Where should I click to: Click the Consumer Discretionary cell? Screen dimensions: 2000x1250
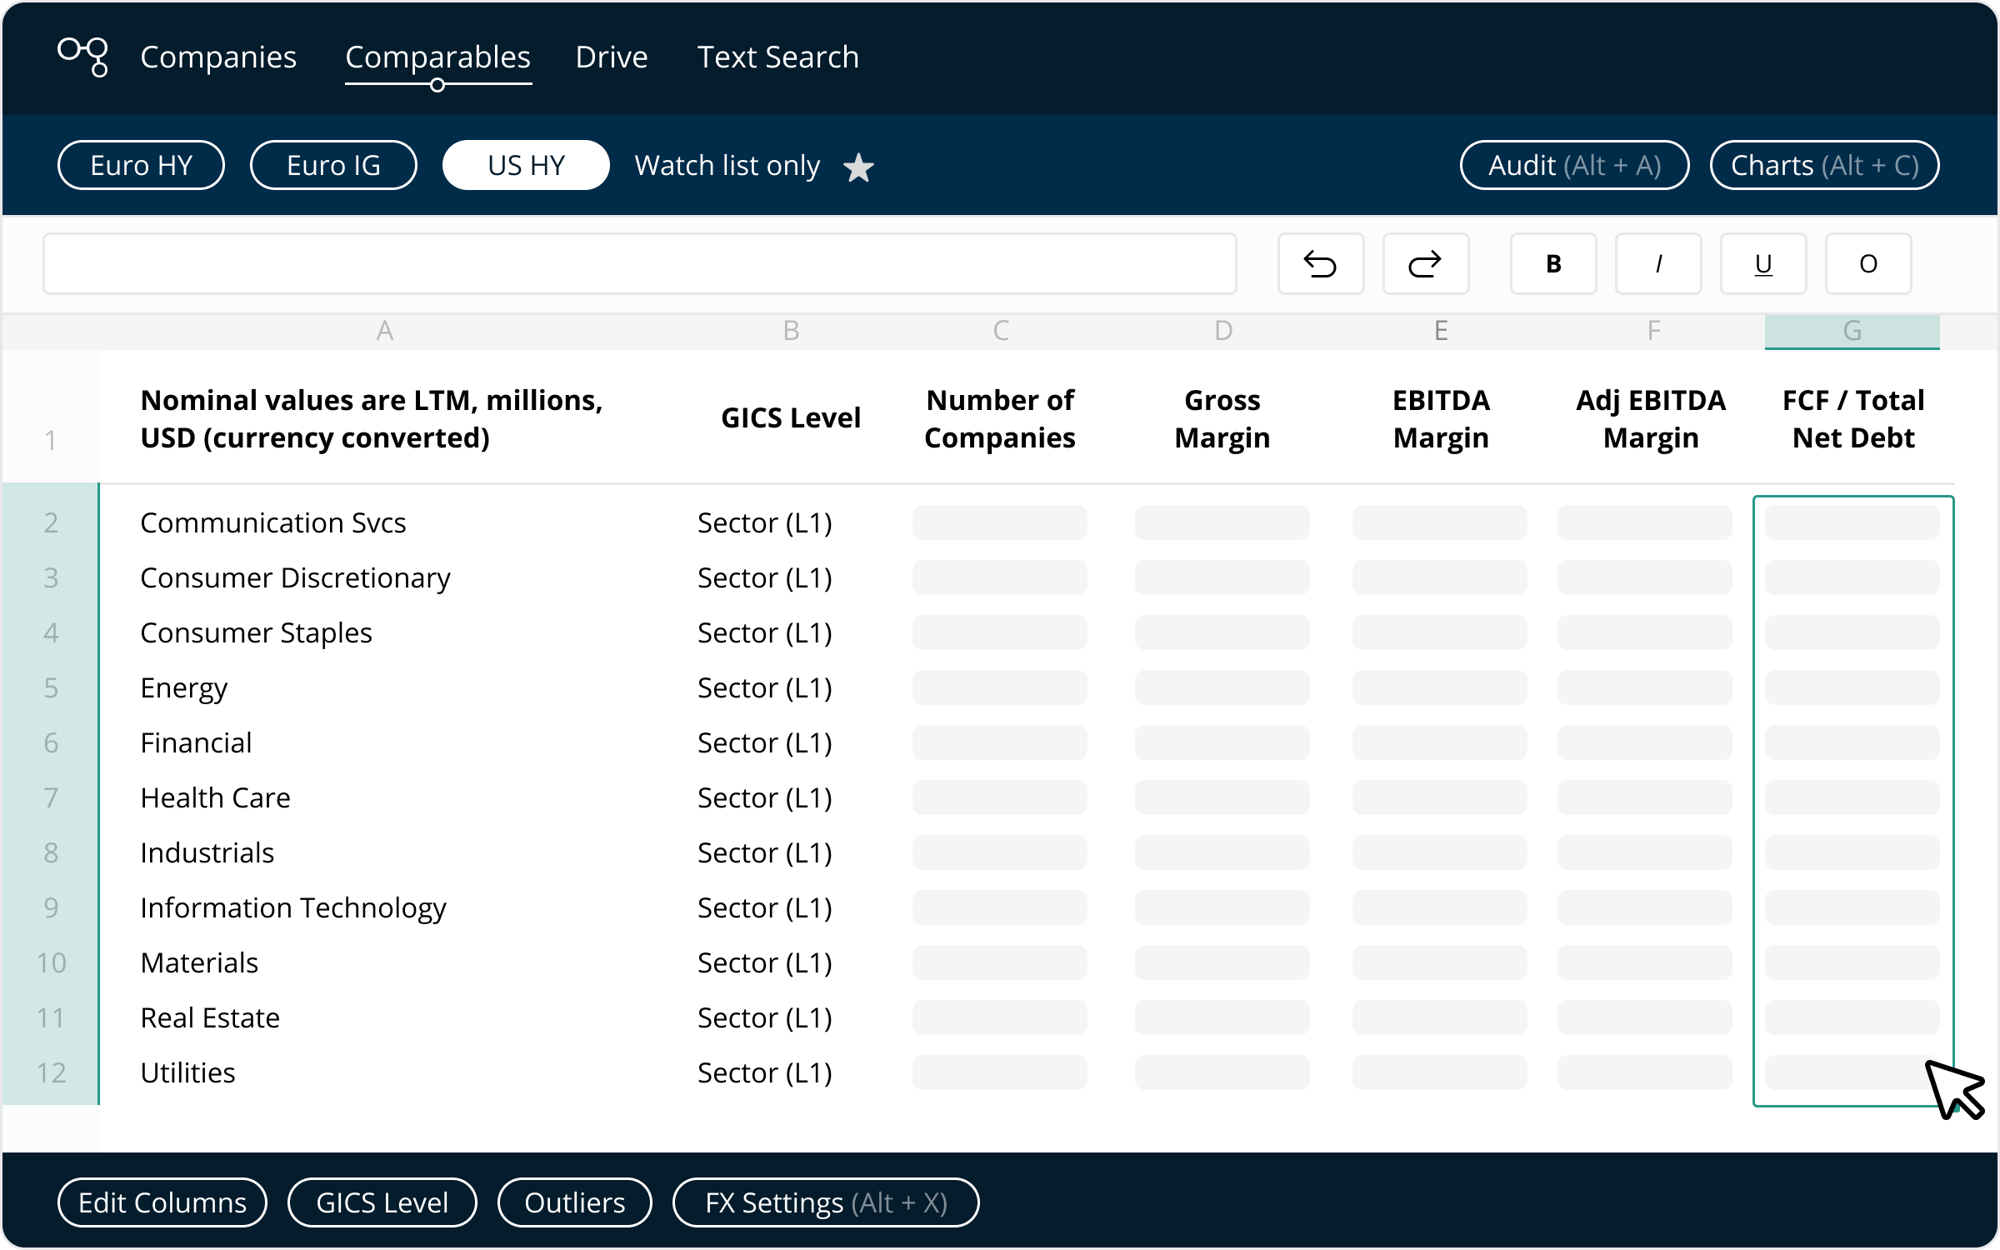pos(295,577)
